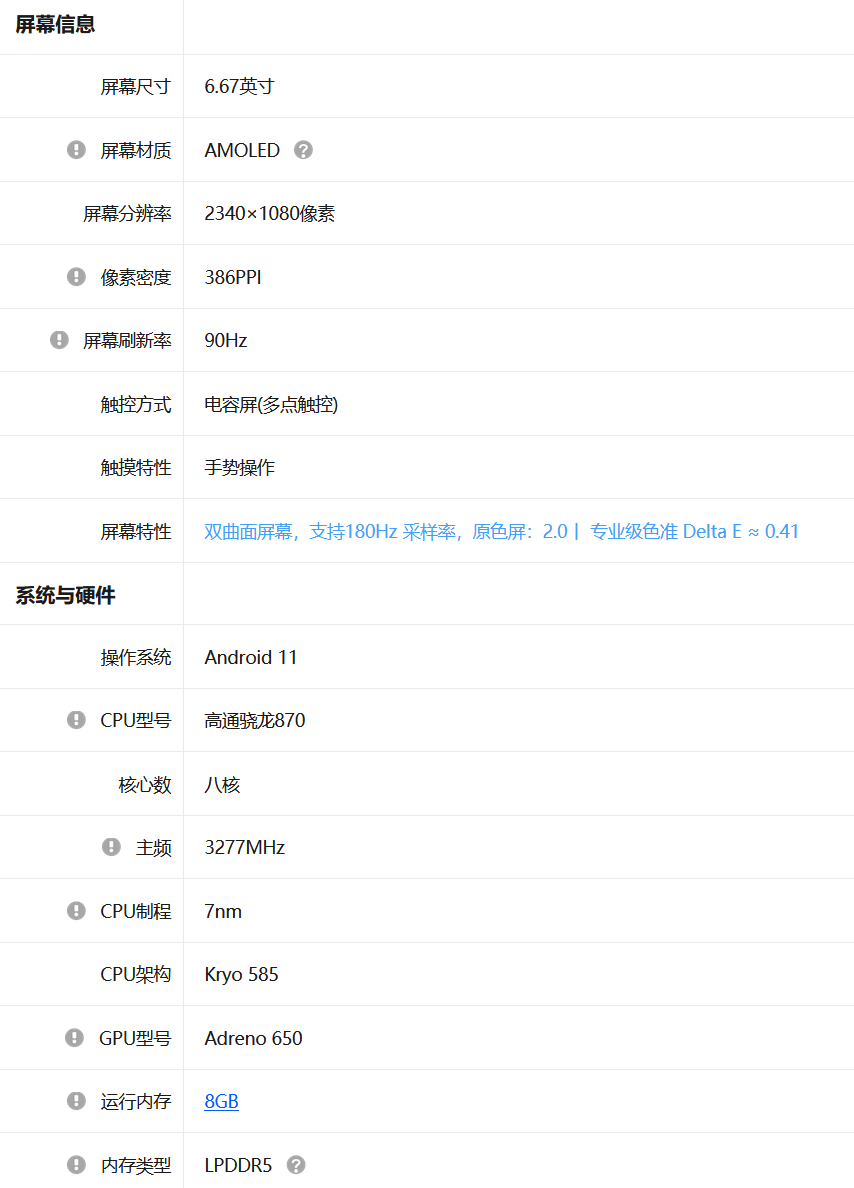
Task: Open the 8GB memory link
Action: coord(221,1101)
